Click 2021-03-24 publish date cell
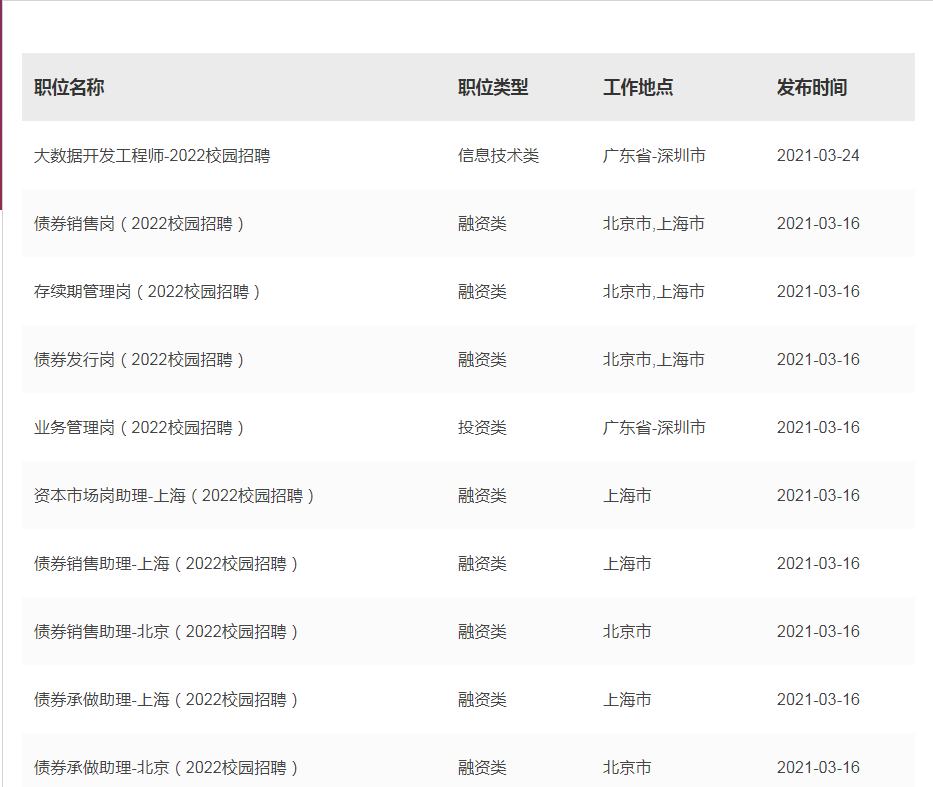This screenshot has height=787, width=933. coord(818,156)
